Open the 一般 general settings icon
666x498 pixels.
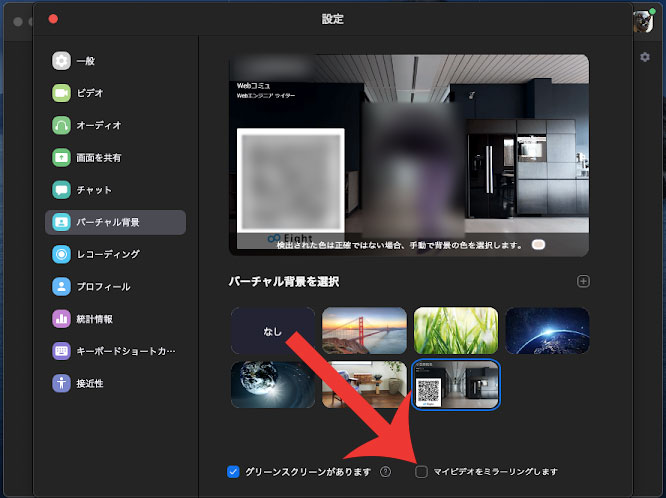(x=61, y=61)
